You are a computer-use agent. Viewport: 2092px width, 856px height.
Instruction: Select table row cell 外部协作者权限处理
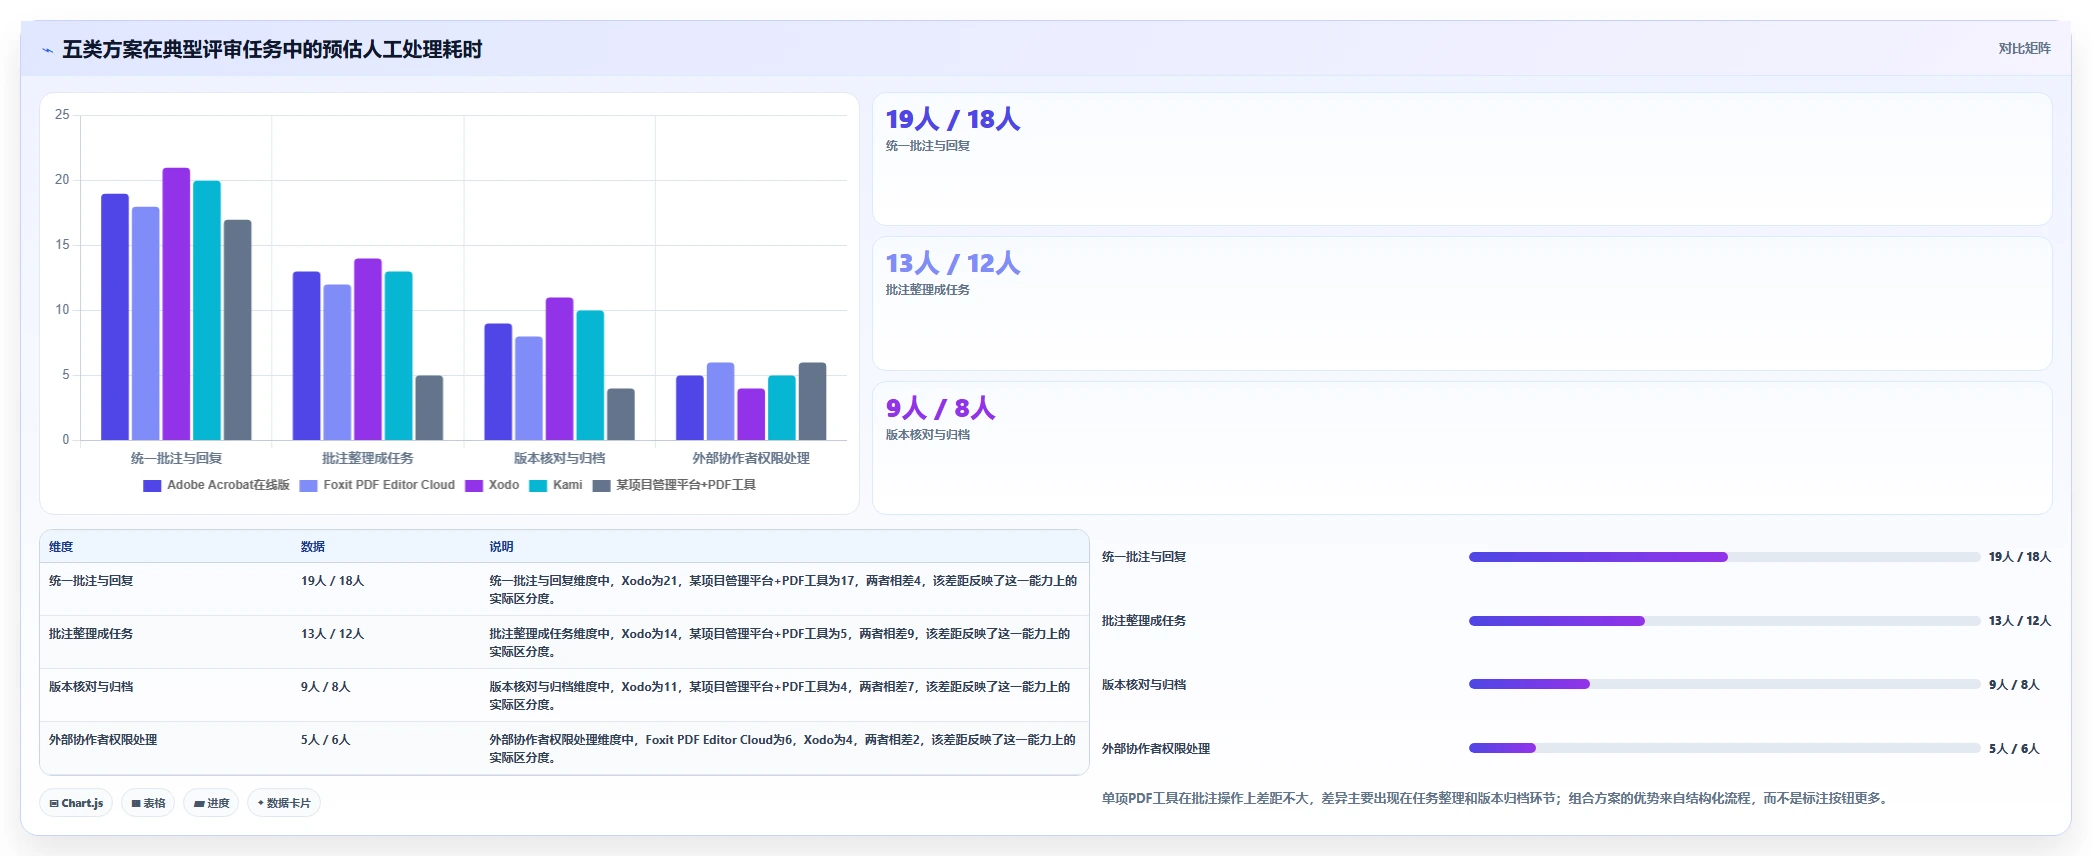[x=103, y=740]
